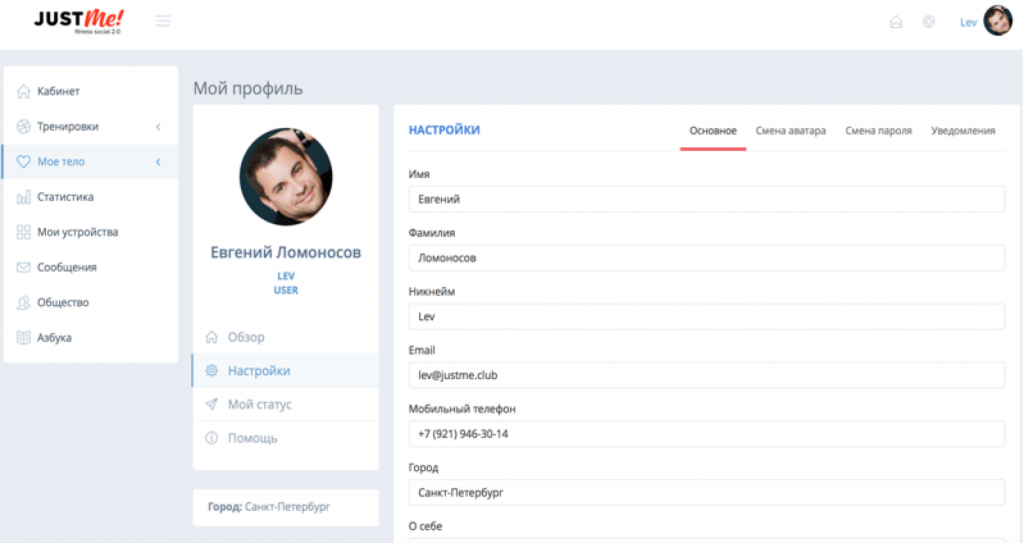Open Помощь in profile menu
This screenshot has width=1024, height=543.
[x=285, y=438]
